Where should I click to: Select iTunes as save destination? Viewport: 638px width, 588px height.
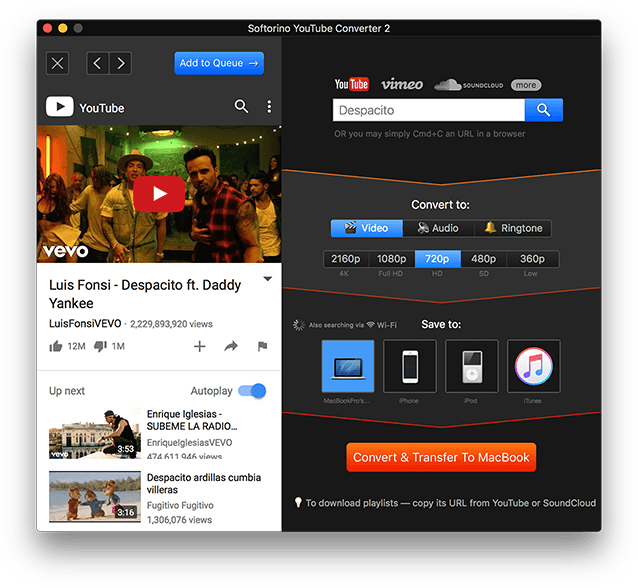(533, 366)
